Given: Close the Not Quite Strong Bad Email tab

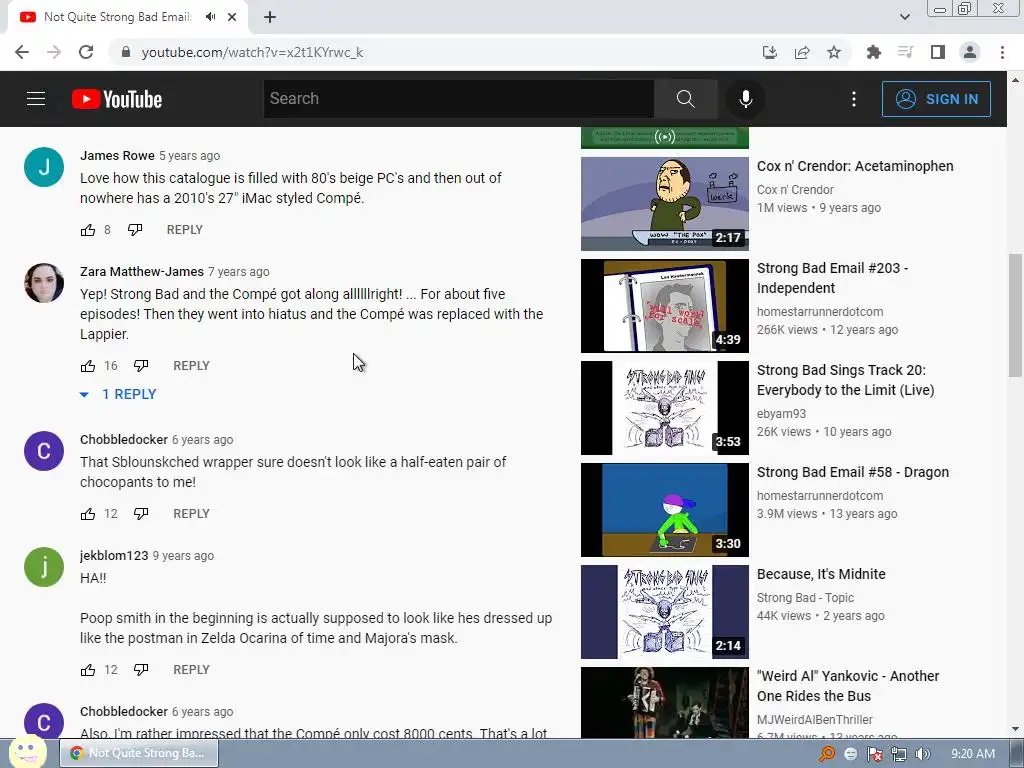Looking at the screenshot, I should coord(232,17).
